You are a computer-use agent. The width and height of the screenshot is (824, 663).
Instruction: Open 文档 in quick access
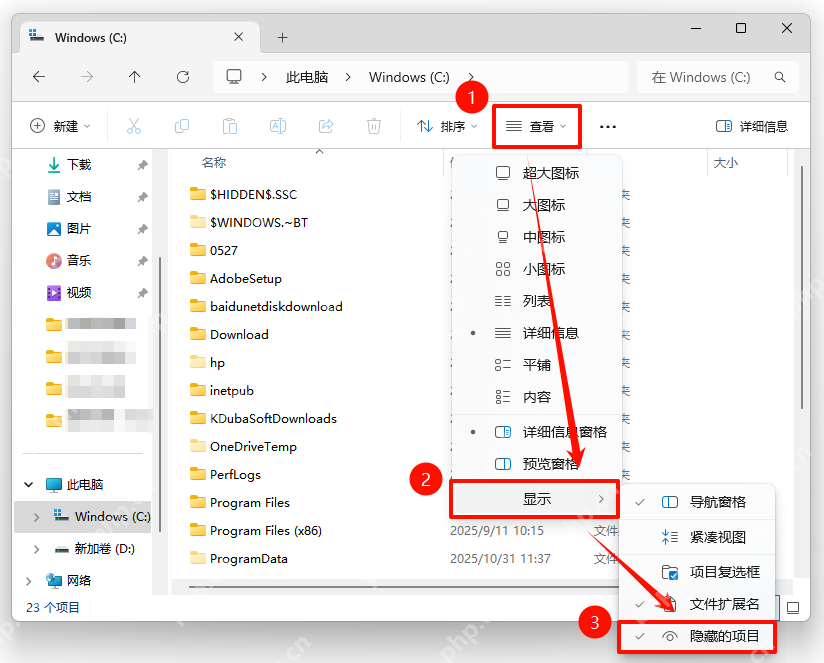click(79, 197)
